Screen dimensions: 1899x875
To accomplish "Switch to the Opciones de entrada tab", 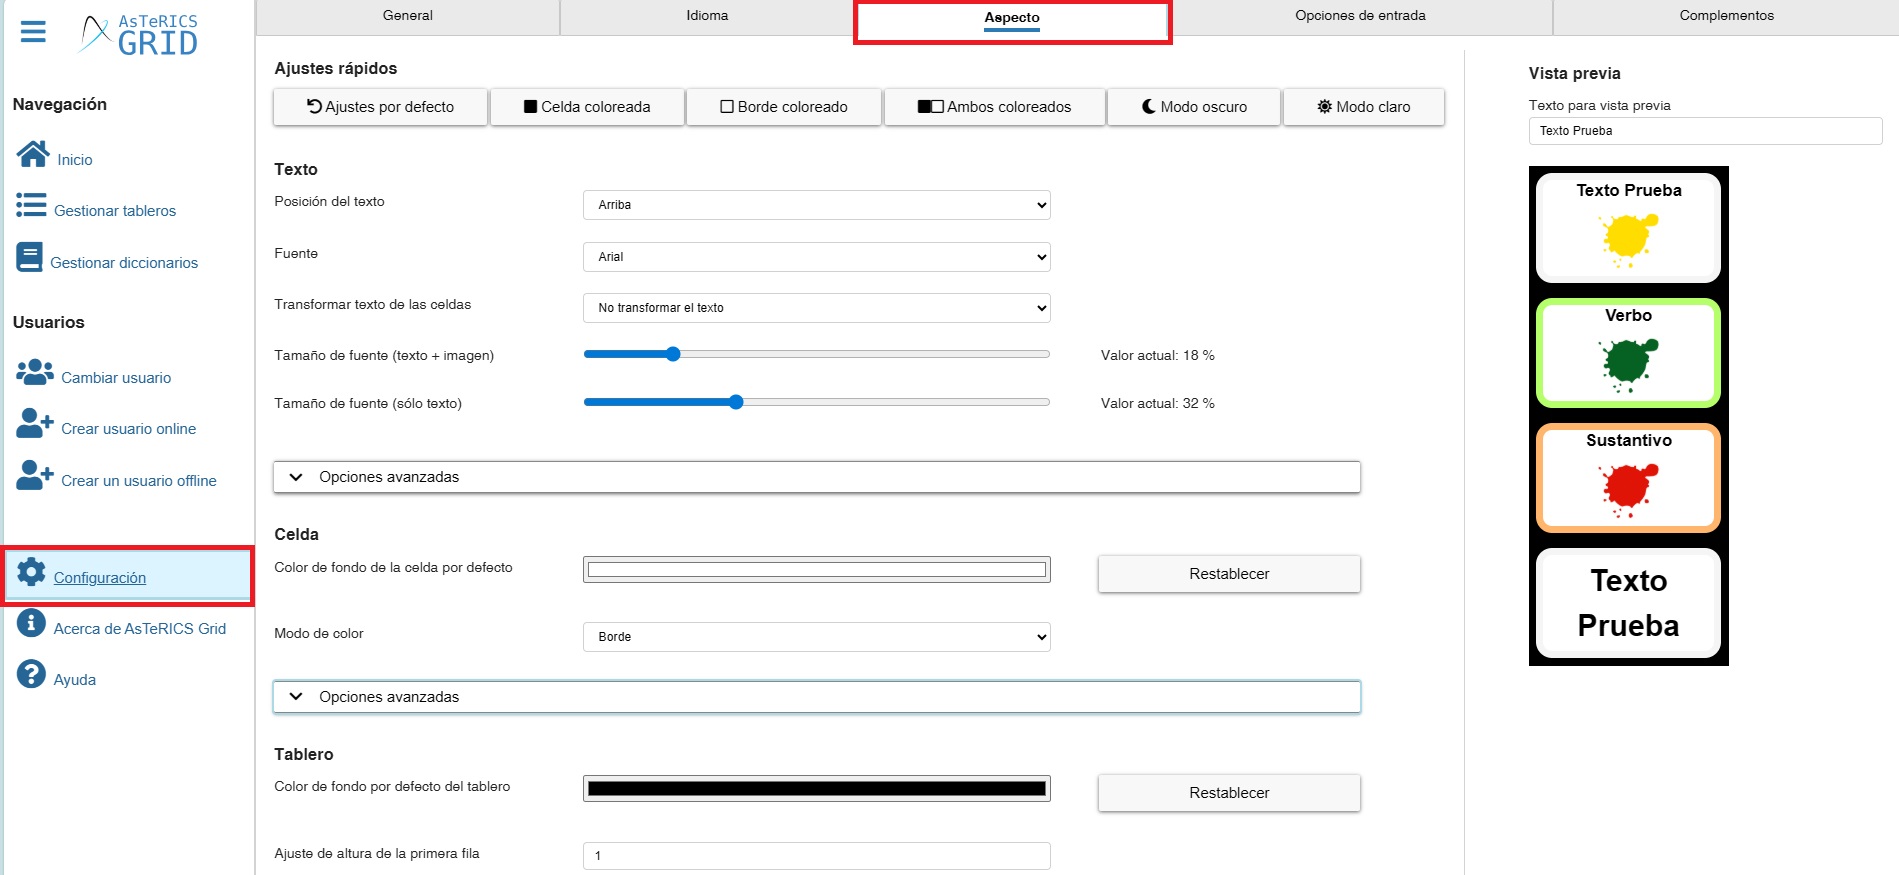I will click(1360, 16).
